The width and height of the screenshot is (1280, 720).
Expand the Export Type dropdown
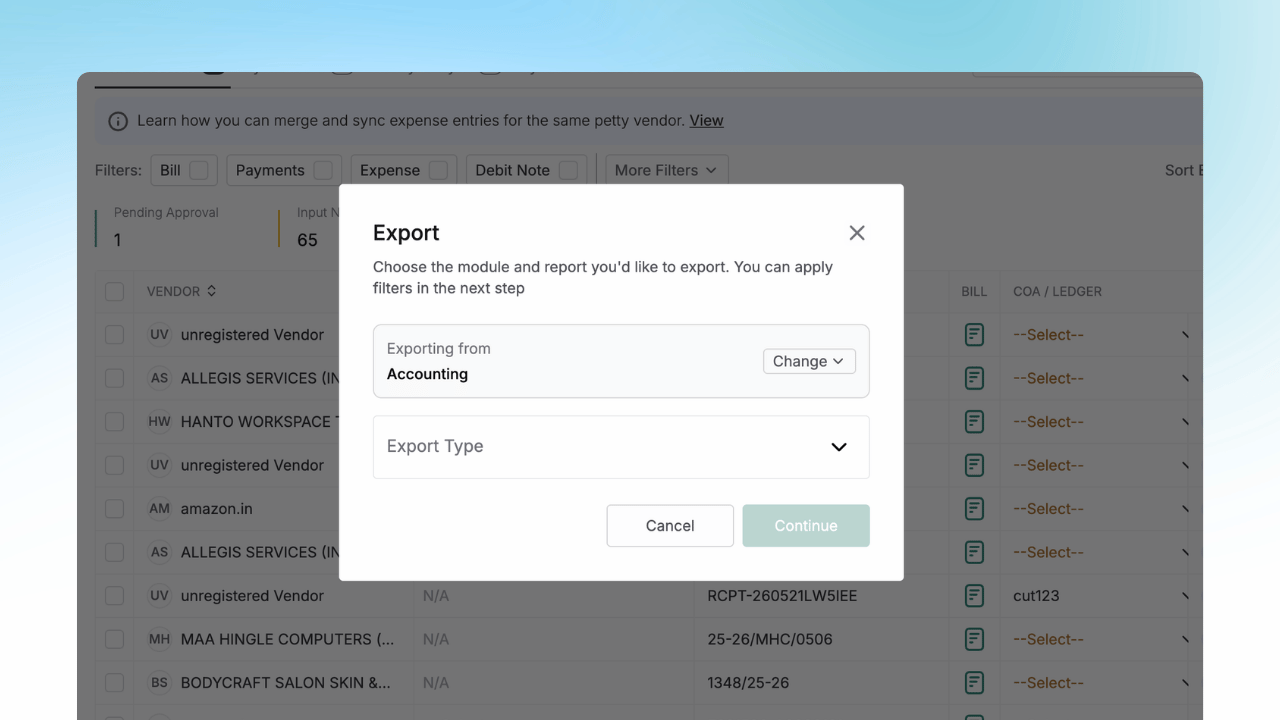coord(621,447)
